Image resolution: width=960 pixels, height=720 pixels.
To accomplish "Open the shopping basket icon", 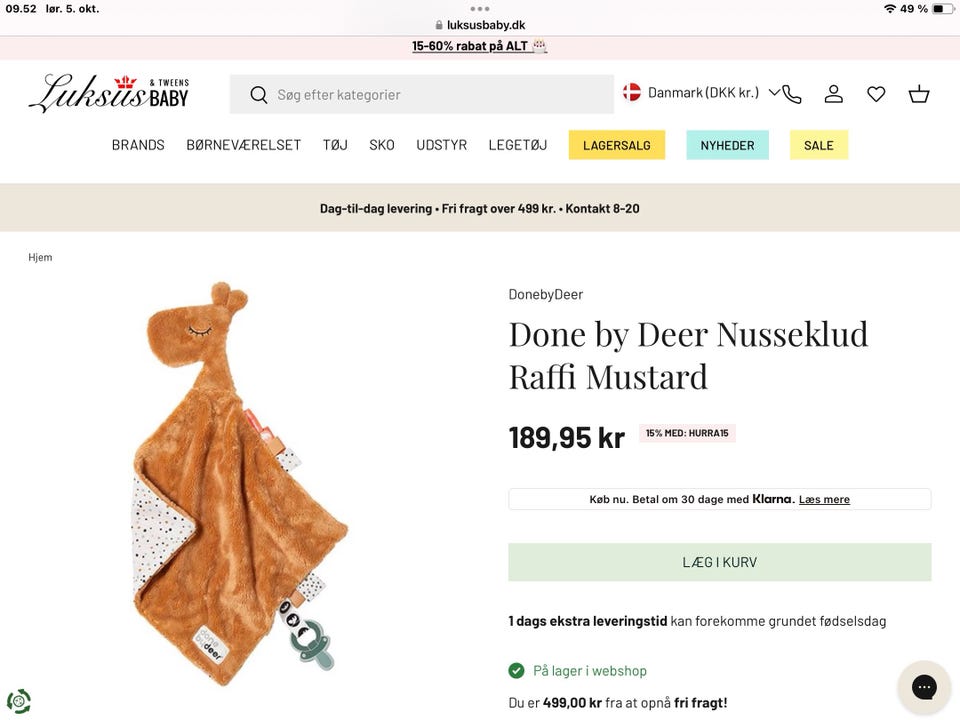I will tap(919, 94).
